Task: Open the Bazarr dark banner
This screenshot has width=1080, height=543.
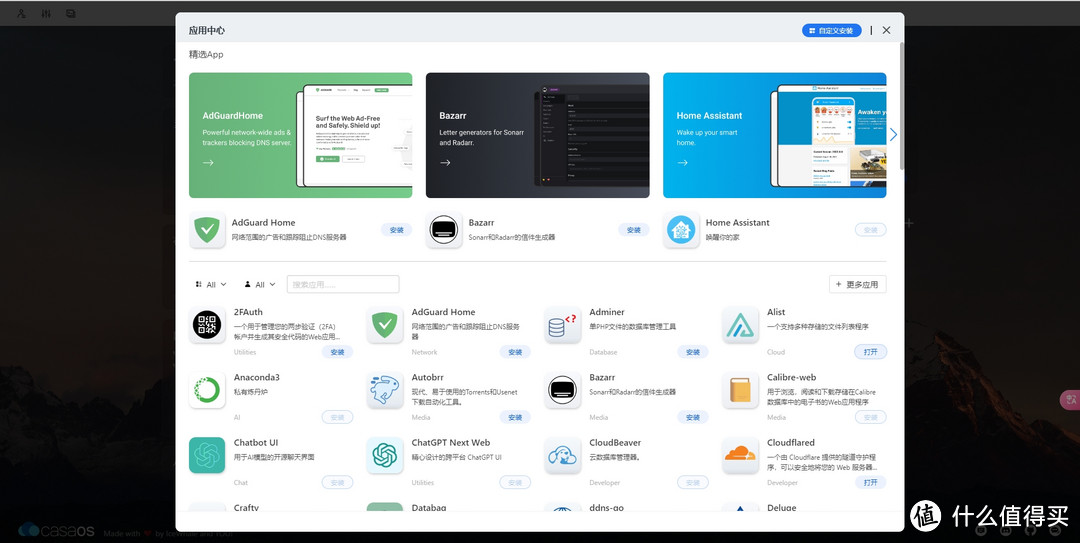Action: (x=537, y=135)
